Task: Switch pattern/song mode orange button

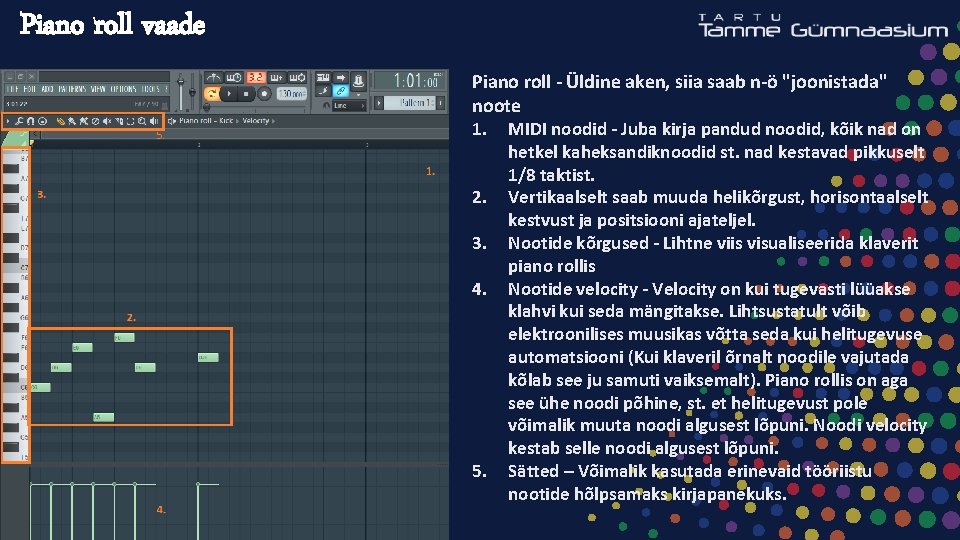Action: [212, 94]
